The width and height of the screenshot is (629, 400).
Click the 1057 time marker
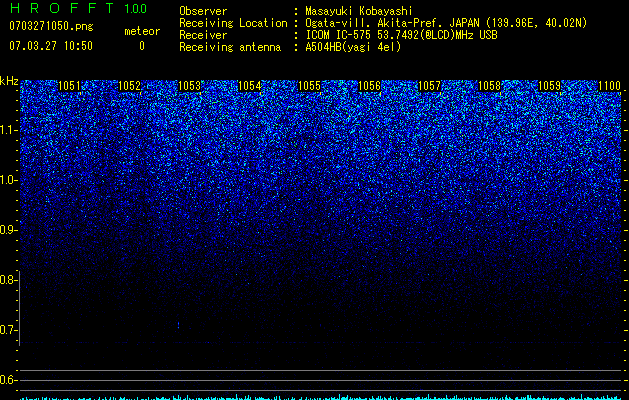pyautogui.click(x=430, y=86)
